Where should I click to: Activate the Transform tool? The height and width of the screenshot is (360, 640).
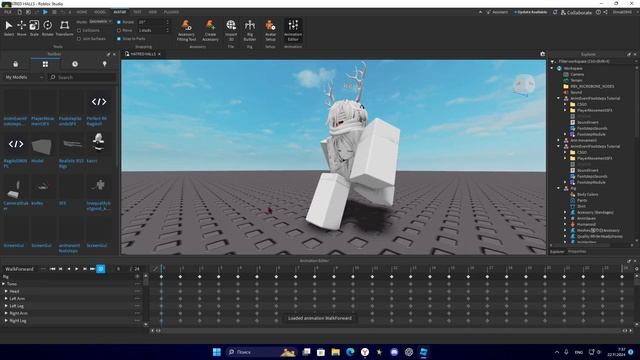tap(64, 28)
